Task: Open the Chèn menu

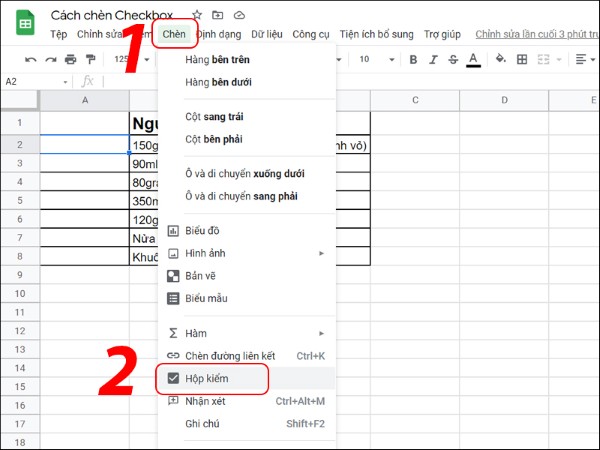Action: 174,34
